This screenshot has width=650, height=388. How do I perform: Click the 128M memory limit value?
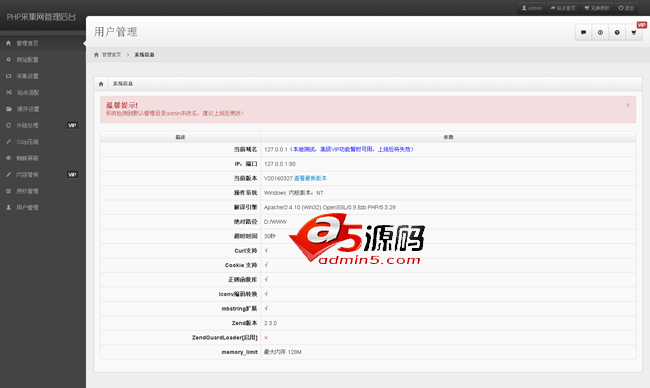(x=294, y=352)
